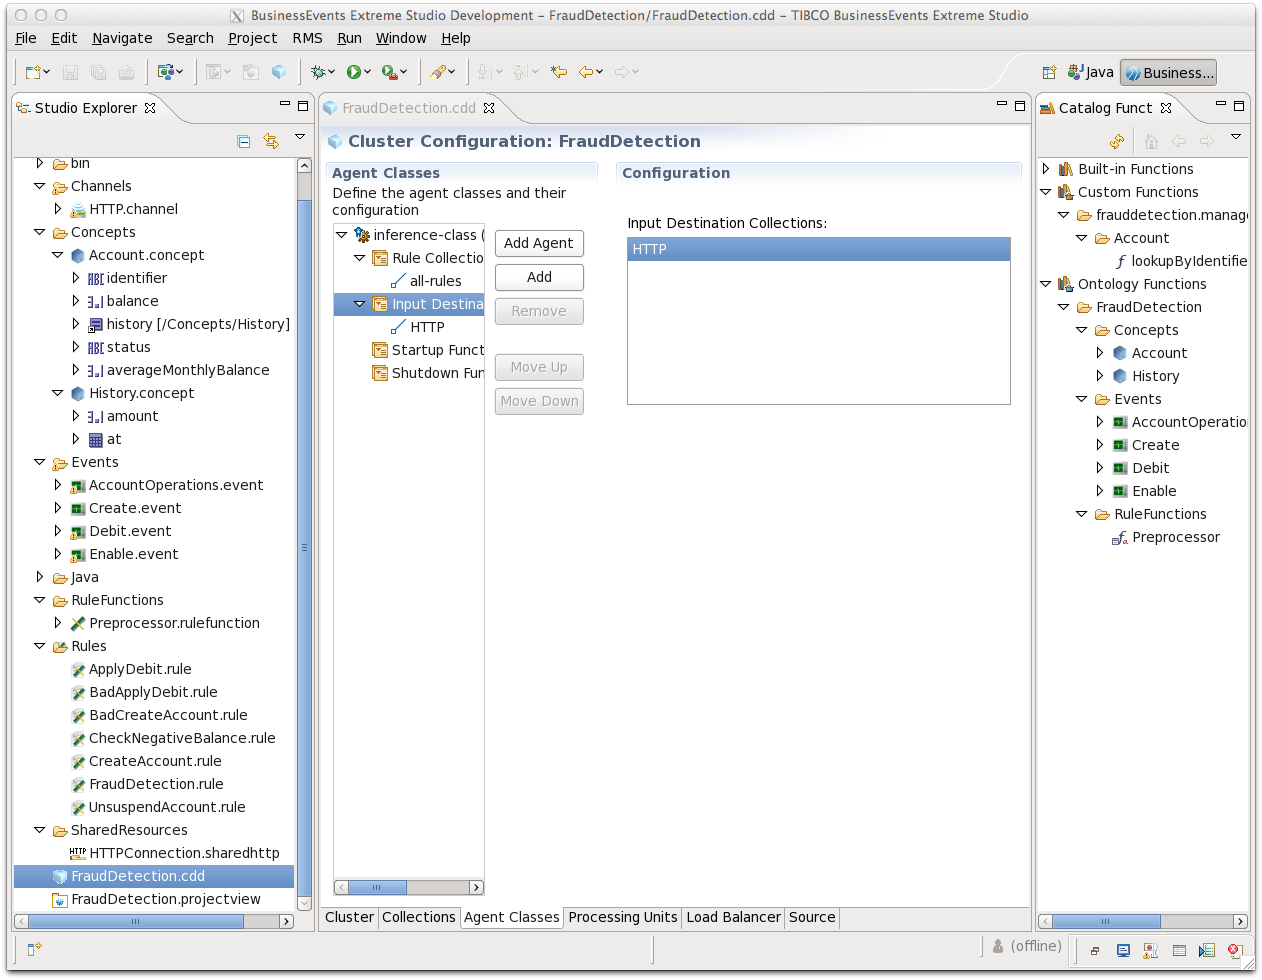
Task: Click the red error log status icon
Action: pyautogui.click(x=1234, y=951)
